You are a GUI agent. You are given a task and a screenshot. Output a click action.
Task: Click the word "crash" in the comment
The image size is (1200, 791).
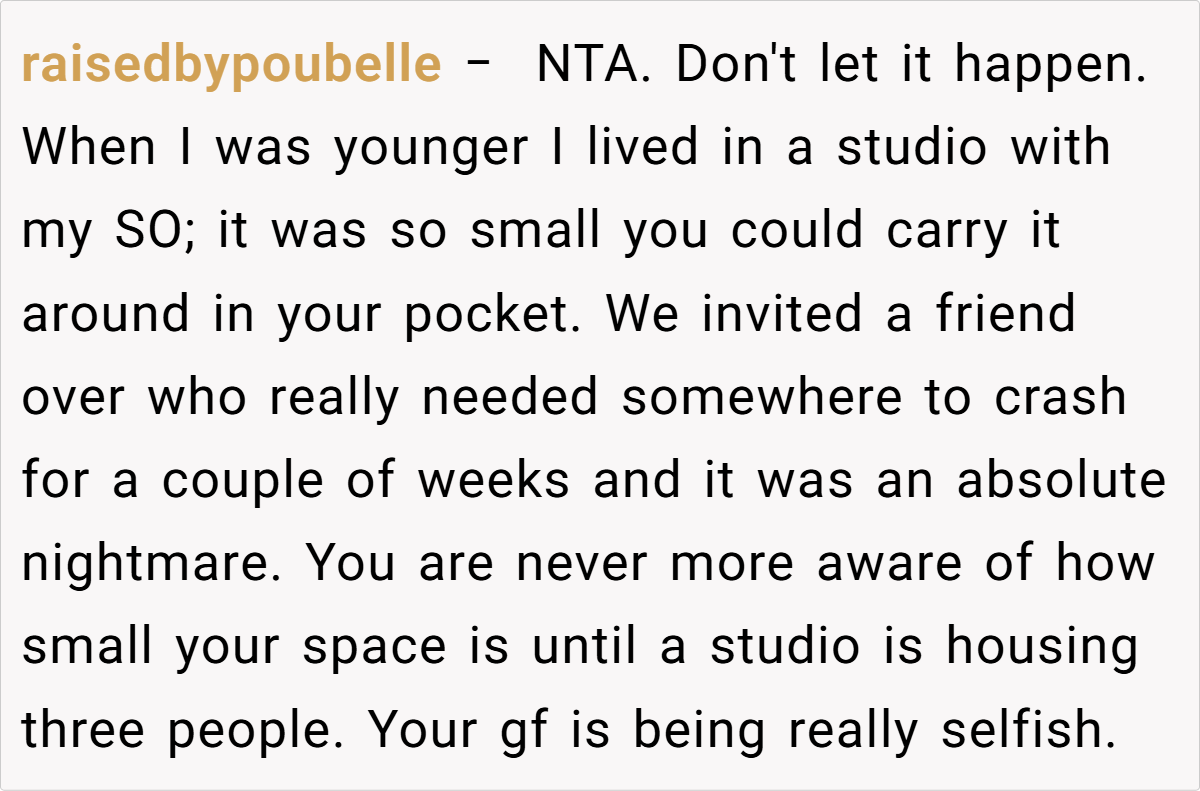point(1060,398)
